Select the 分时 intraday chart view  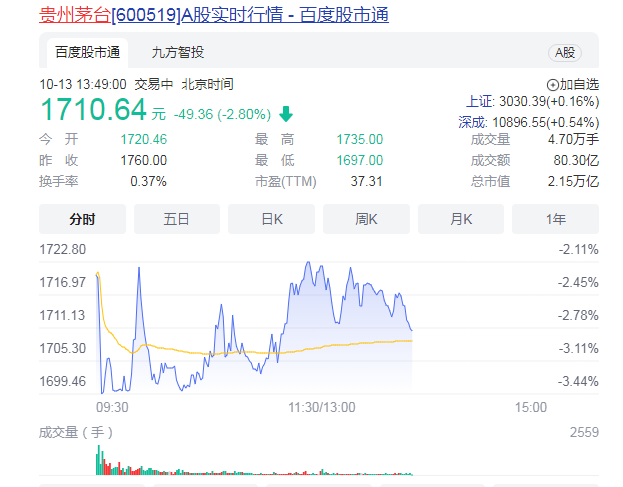coord(82,219)
